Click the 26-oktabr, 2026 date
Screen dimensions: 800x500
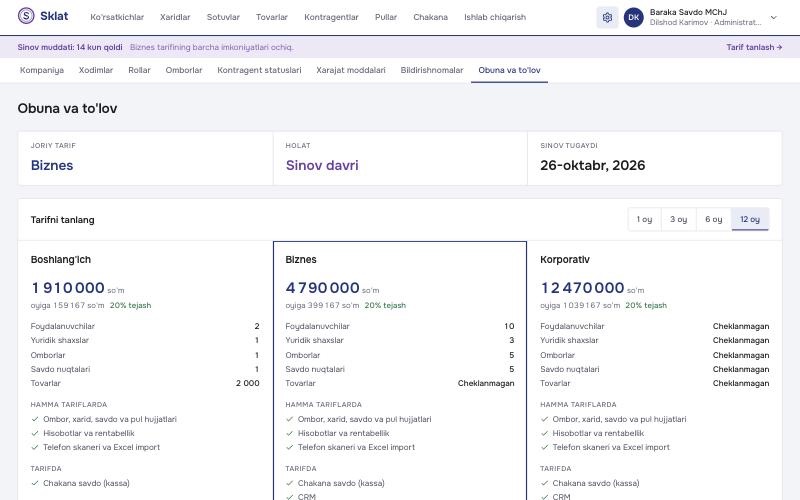coord(592,165)
